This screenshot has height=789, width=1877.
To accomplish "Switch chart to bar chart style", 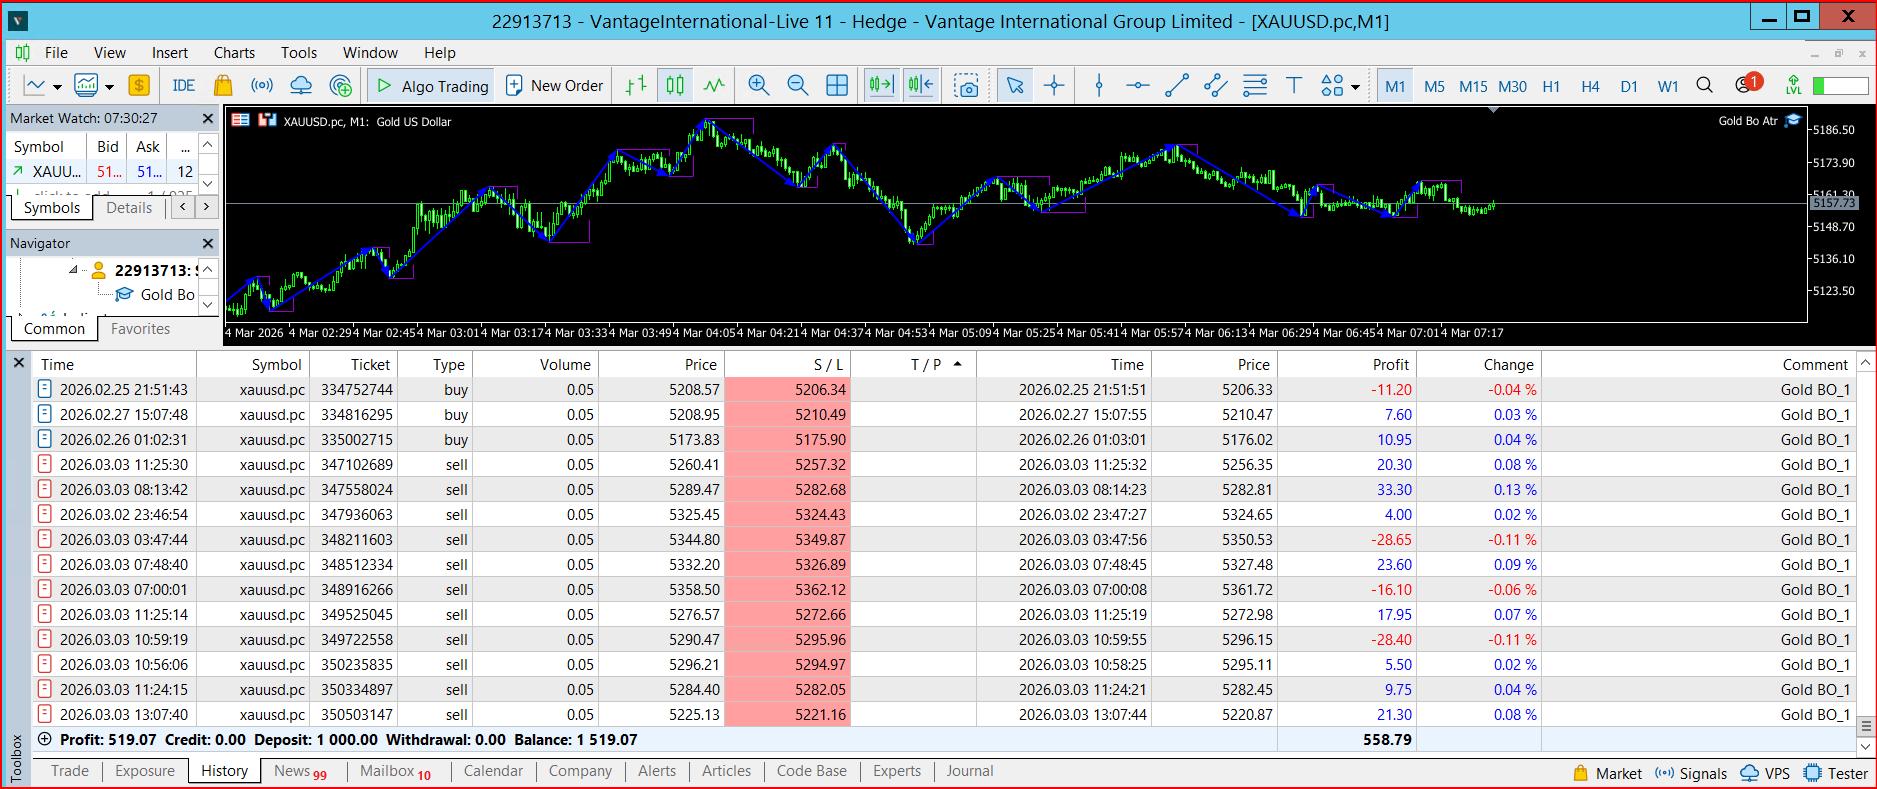I will pyautogui.click(x=636, y=86).
